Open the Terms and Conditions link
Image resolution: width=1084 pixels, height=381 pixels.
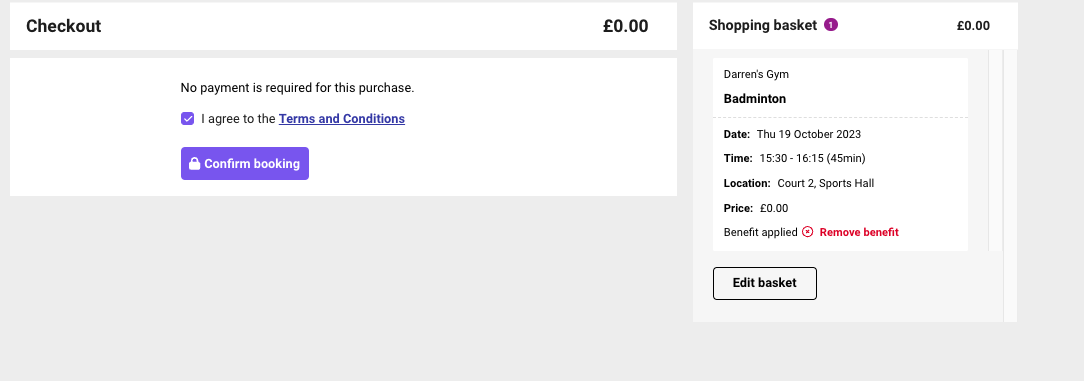pos(342,119)
